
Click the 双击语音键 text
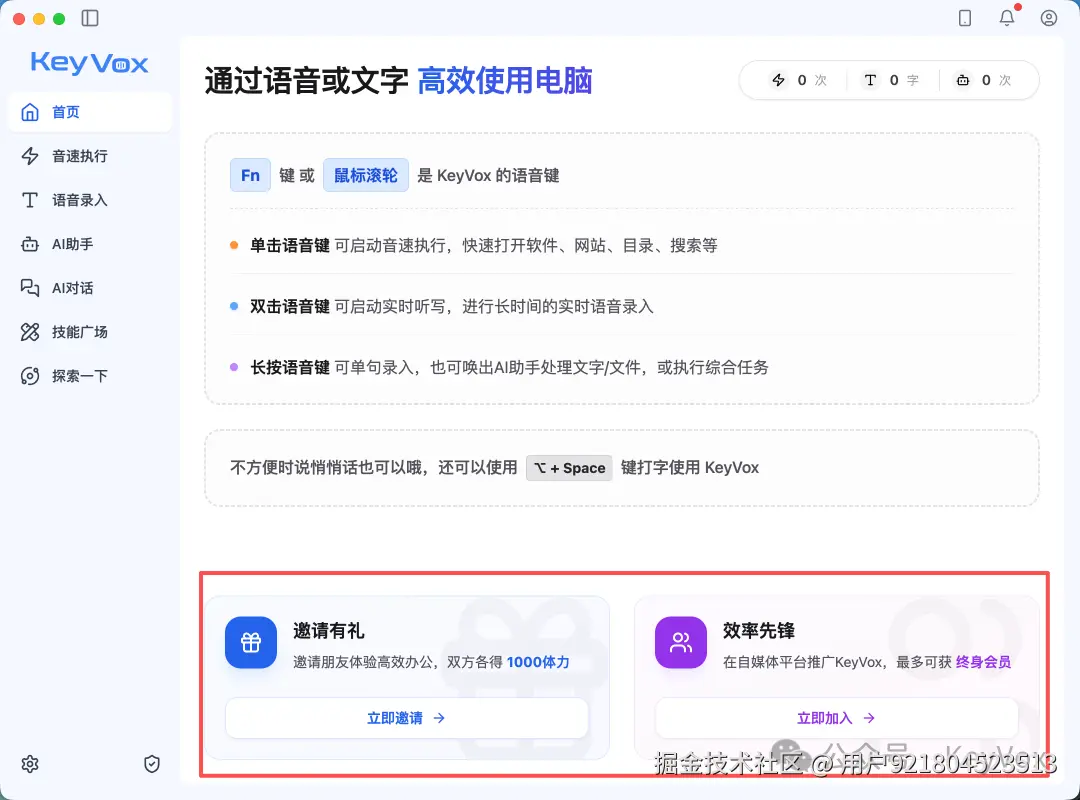click(289, 306)
